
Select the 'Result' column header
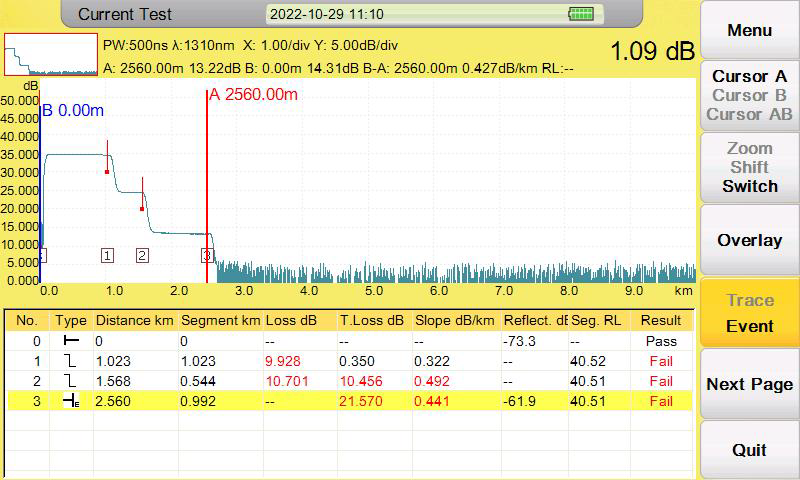click(661, 320)
